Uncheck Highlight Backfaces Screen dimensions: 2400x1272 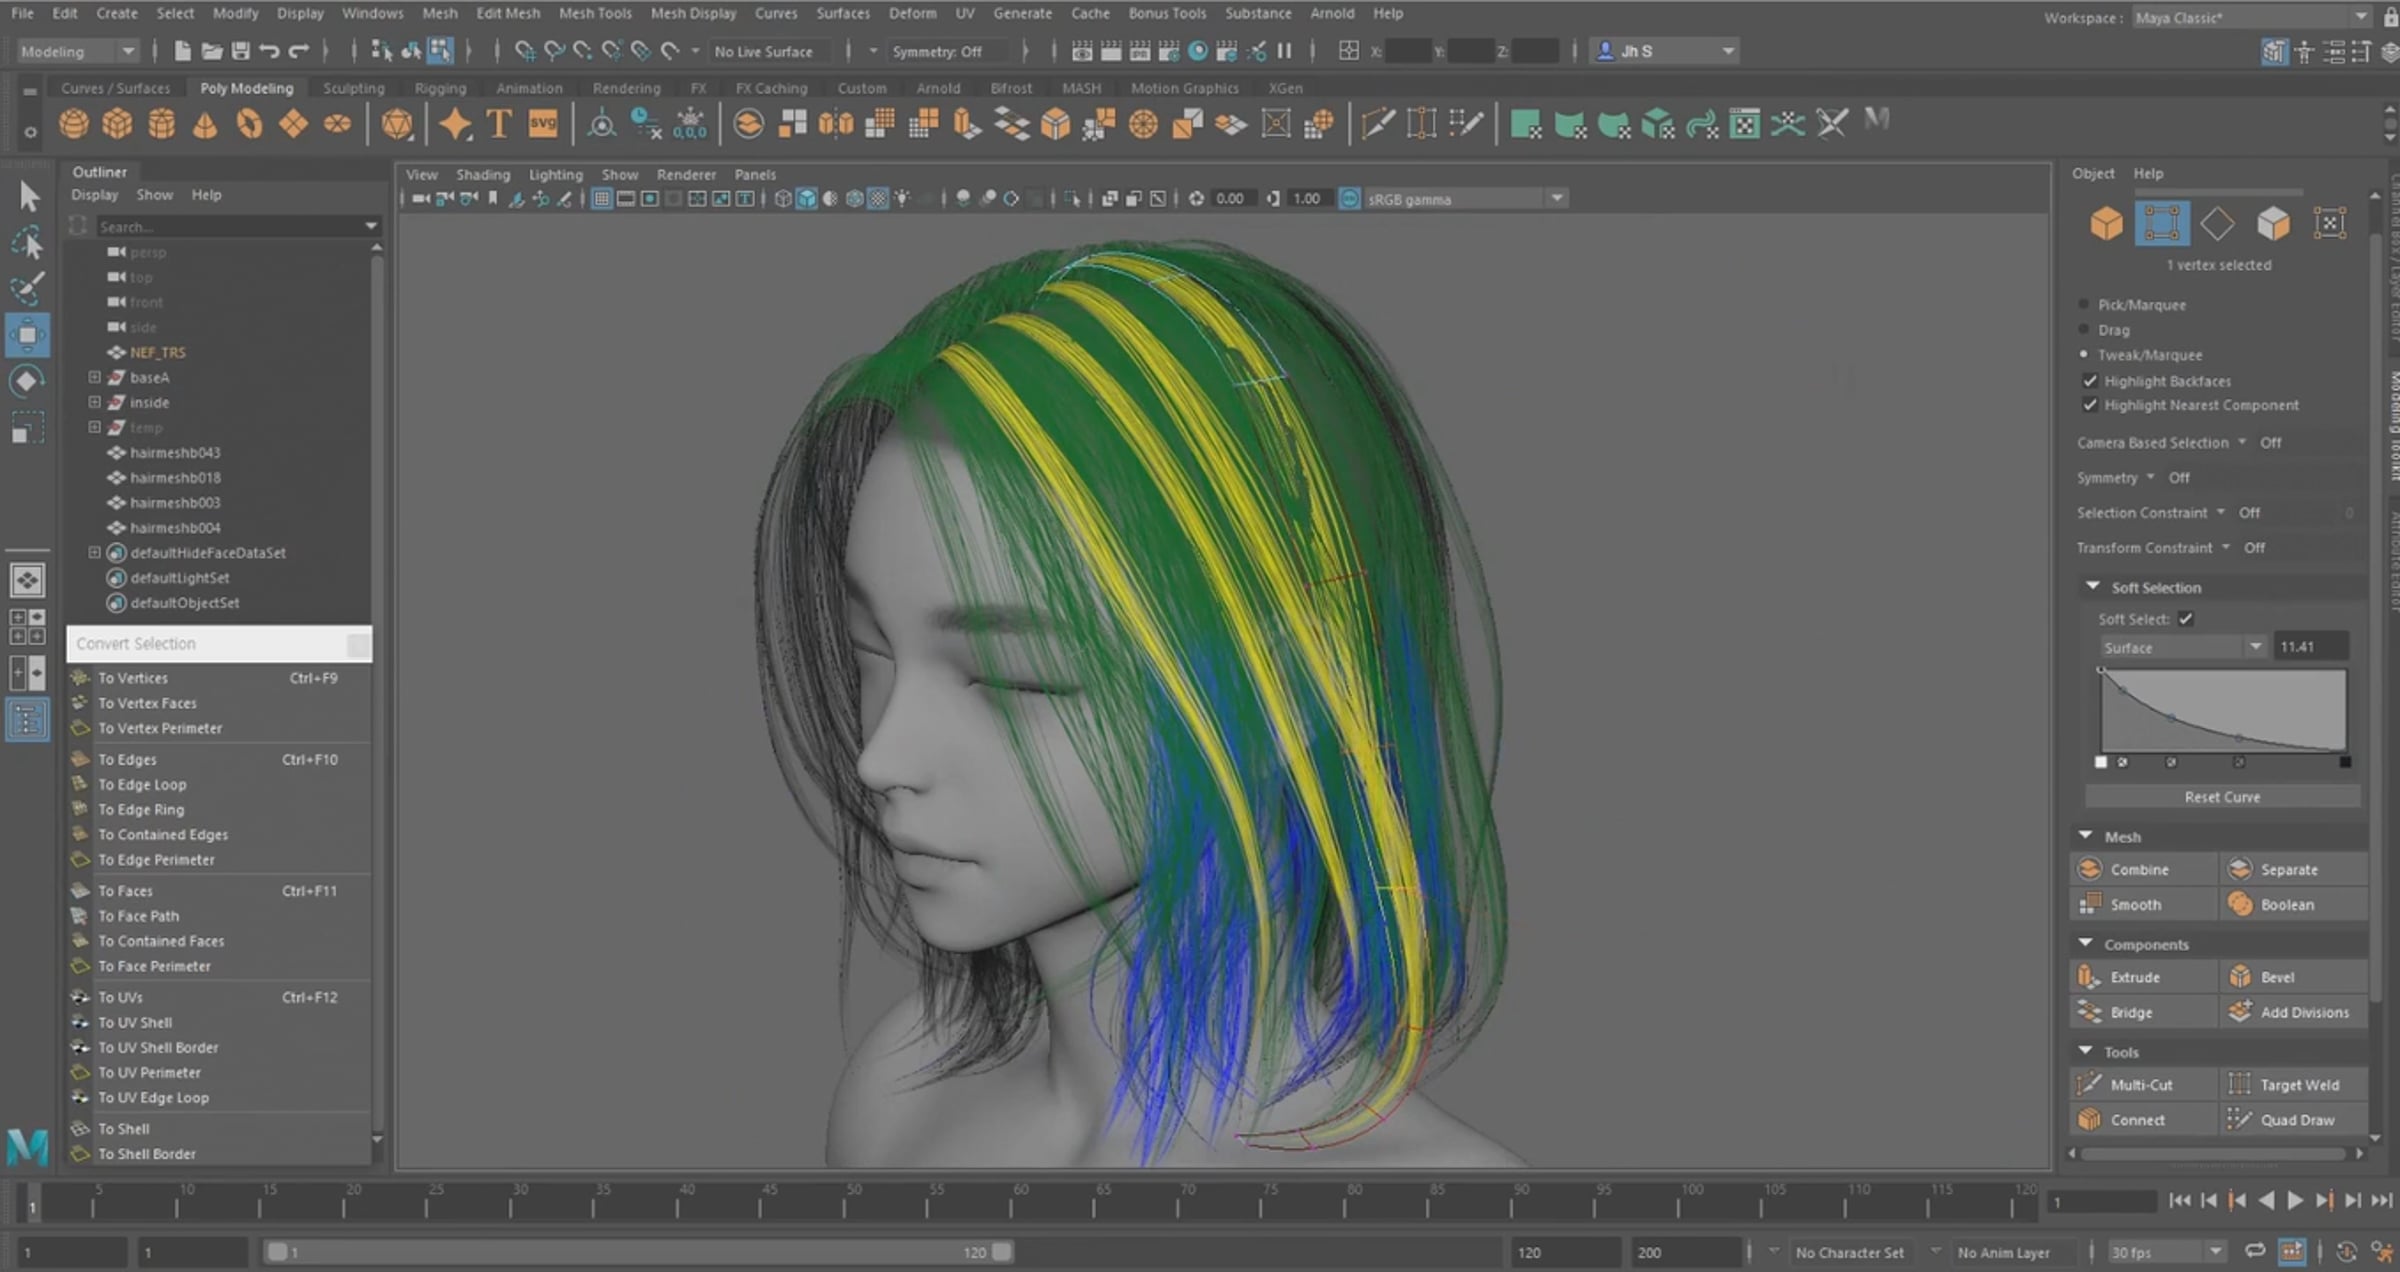(x=2090, y=381)
